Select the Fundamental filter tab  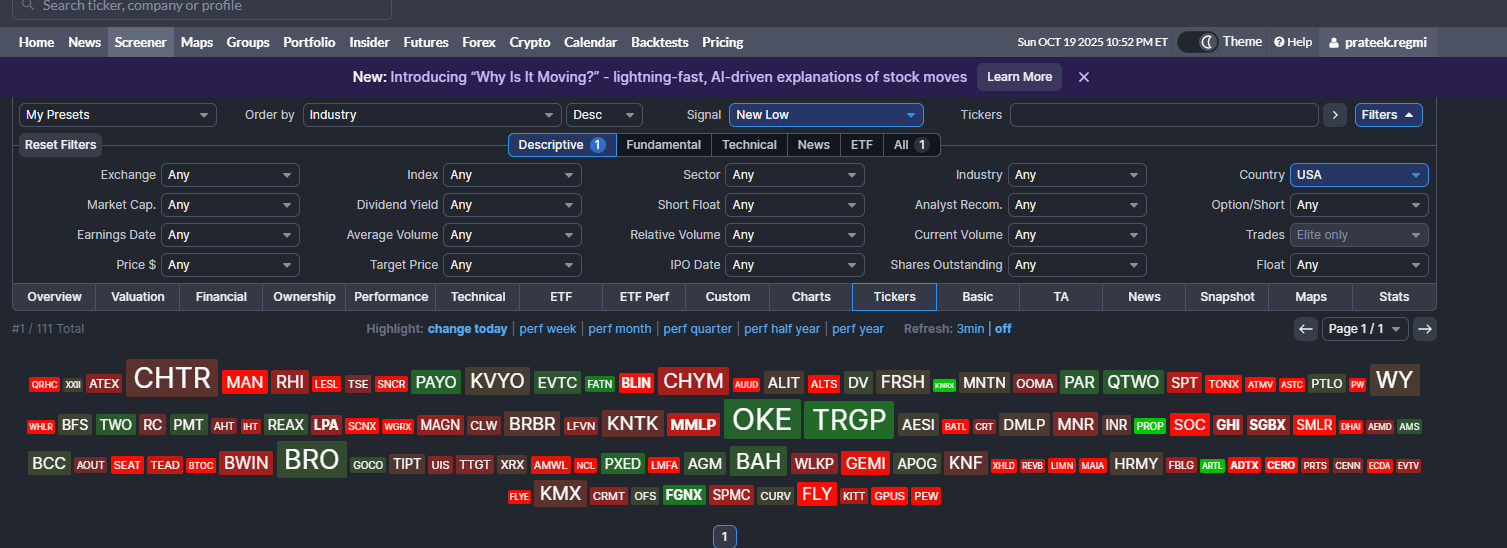663,145
